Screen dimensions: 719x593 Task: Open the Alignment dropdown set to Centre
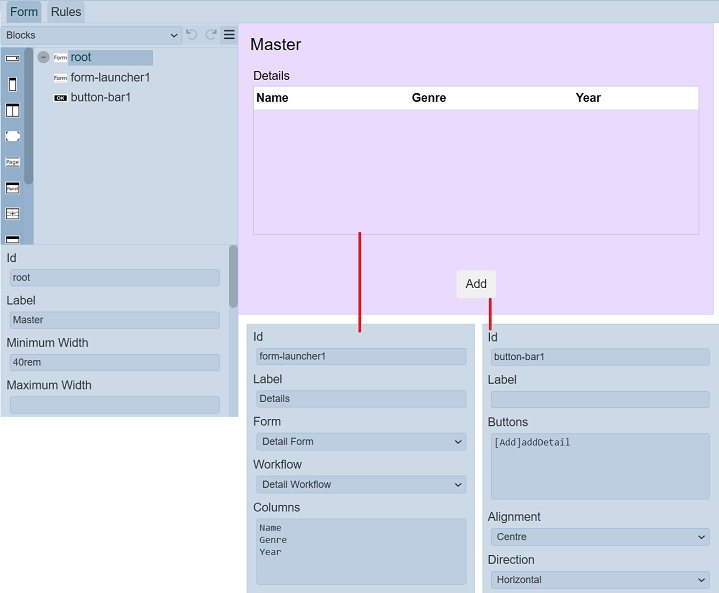click(600, 537)
